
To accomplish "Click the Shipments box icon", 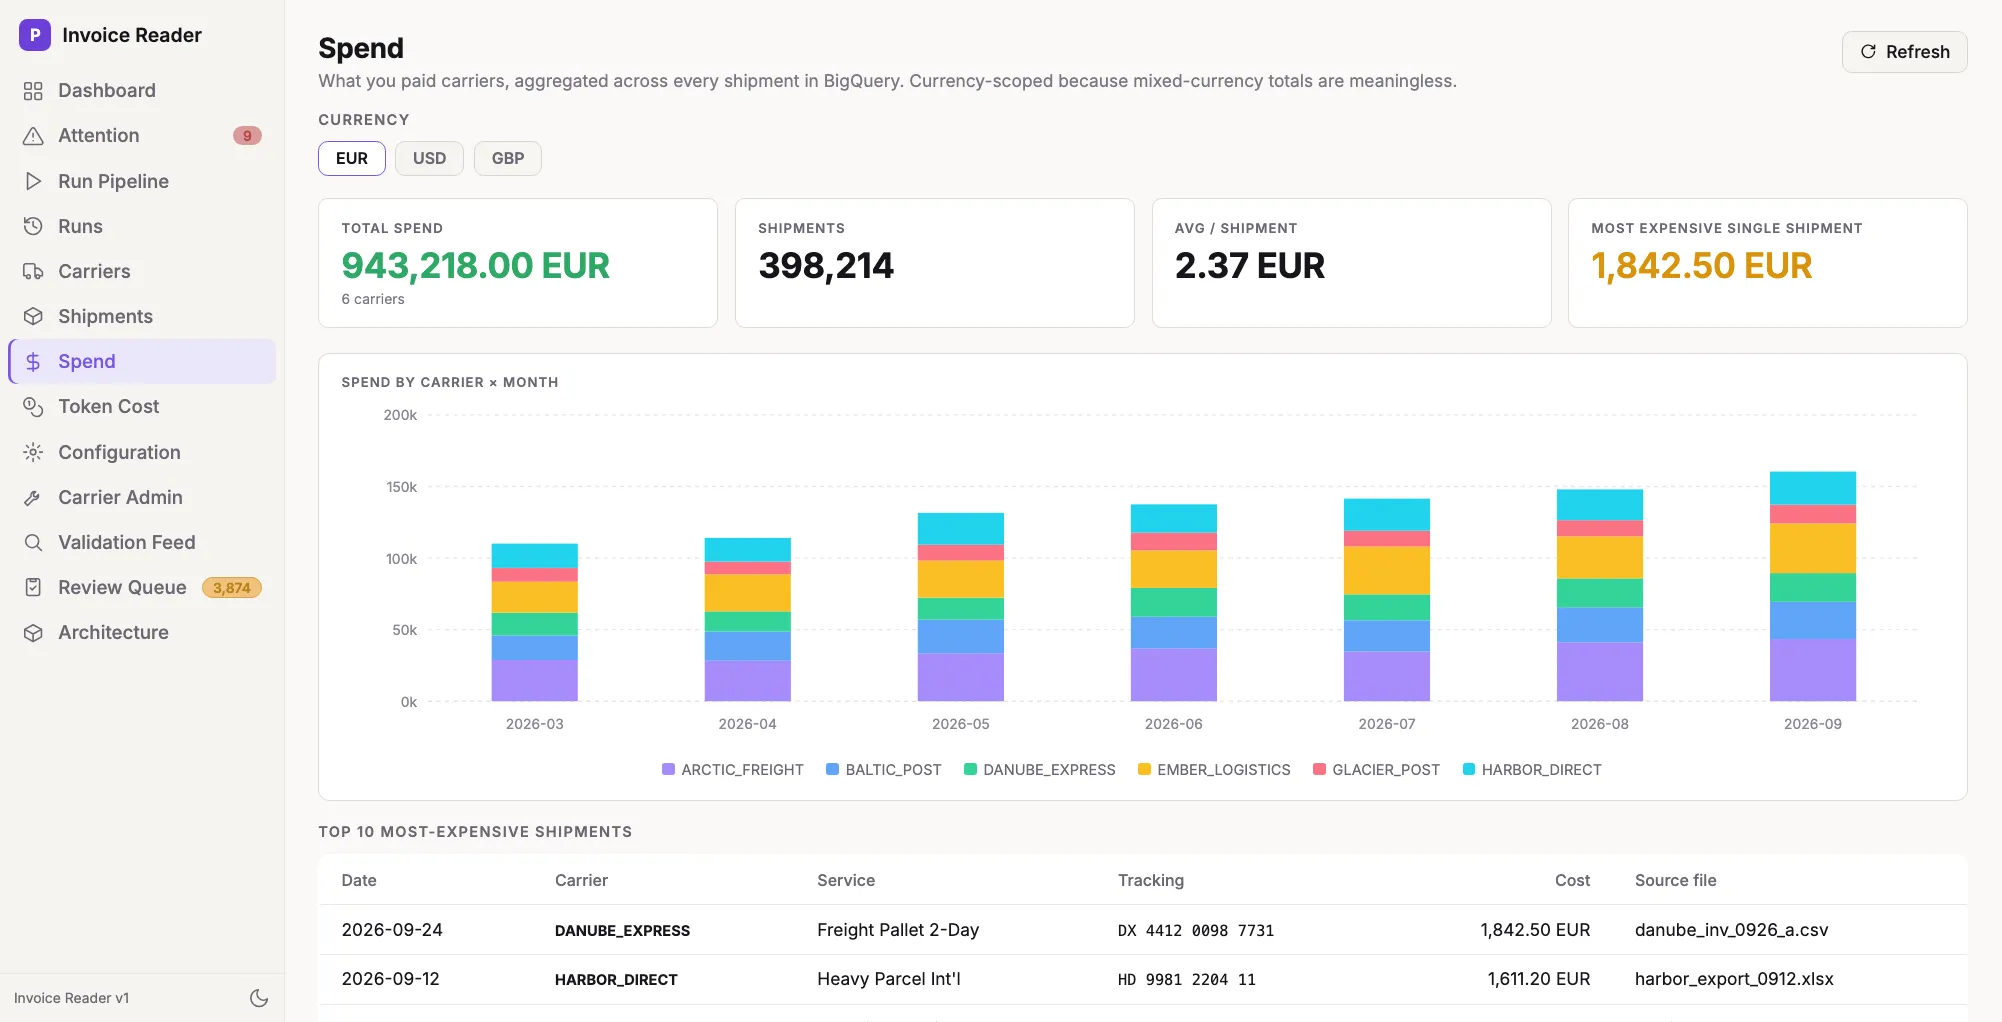I will [33, 316].
